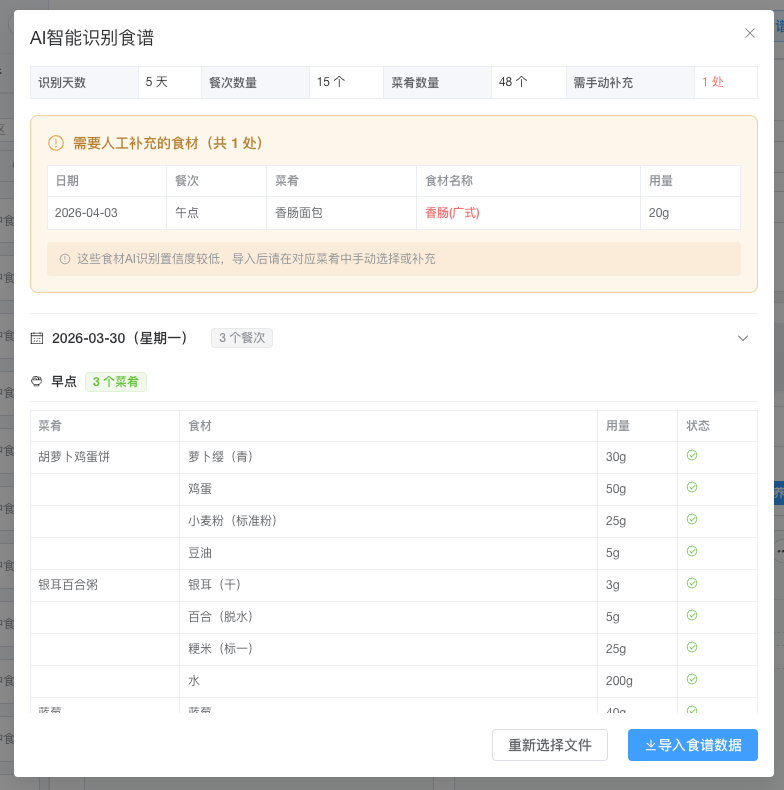Viewport: 784px width, 790px height.
Task: Click the 3 个餐次 tag
Action: point(242,338)
